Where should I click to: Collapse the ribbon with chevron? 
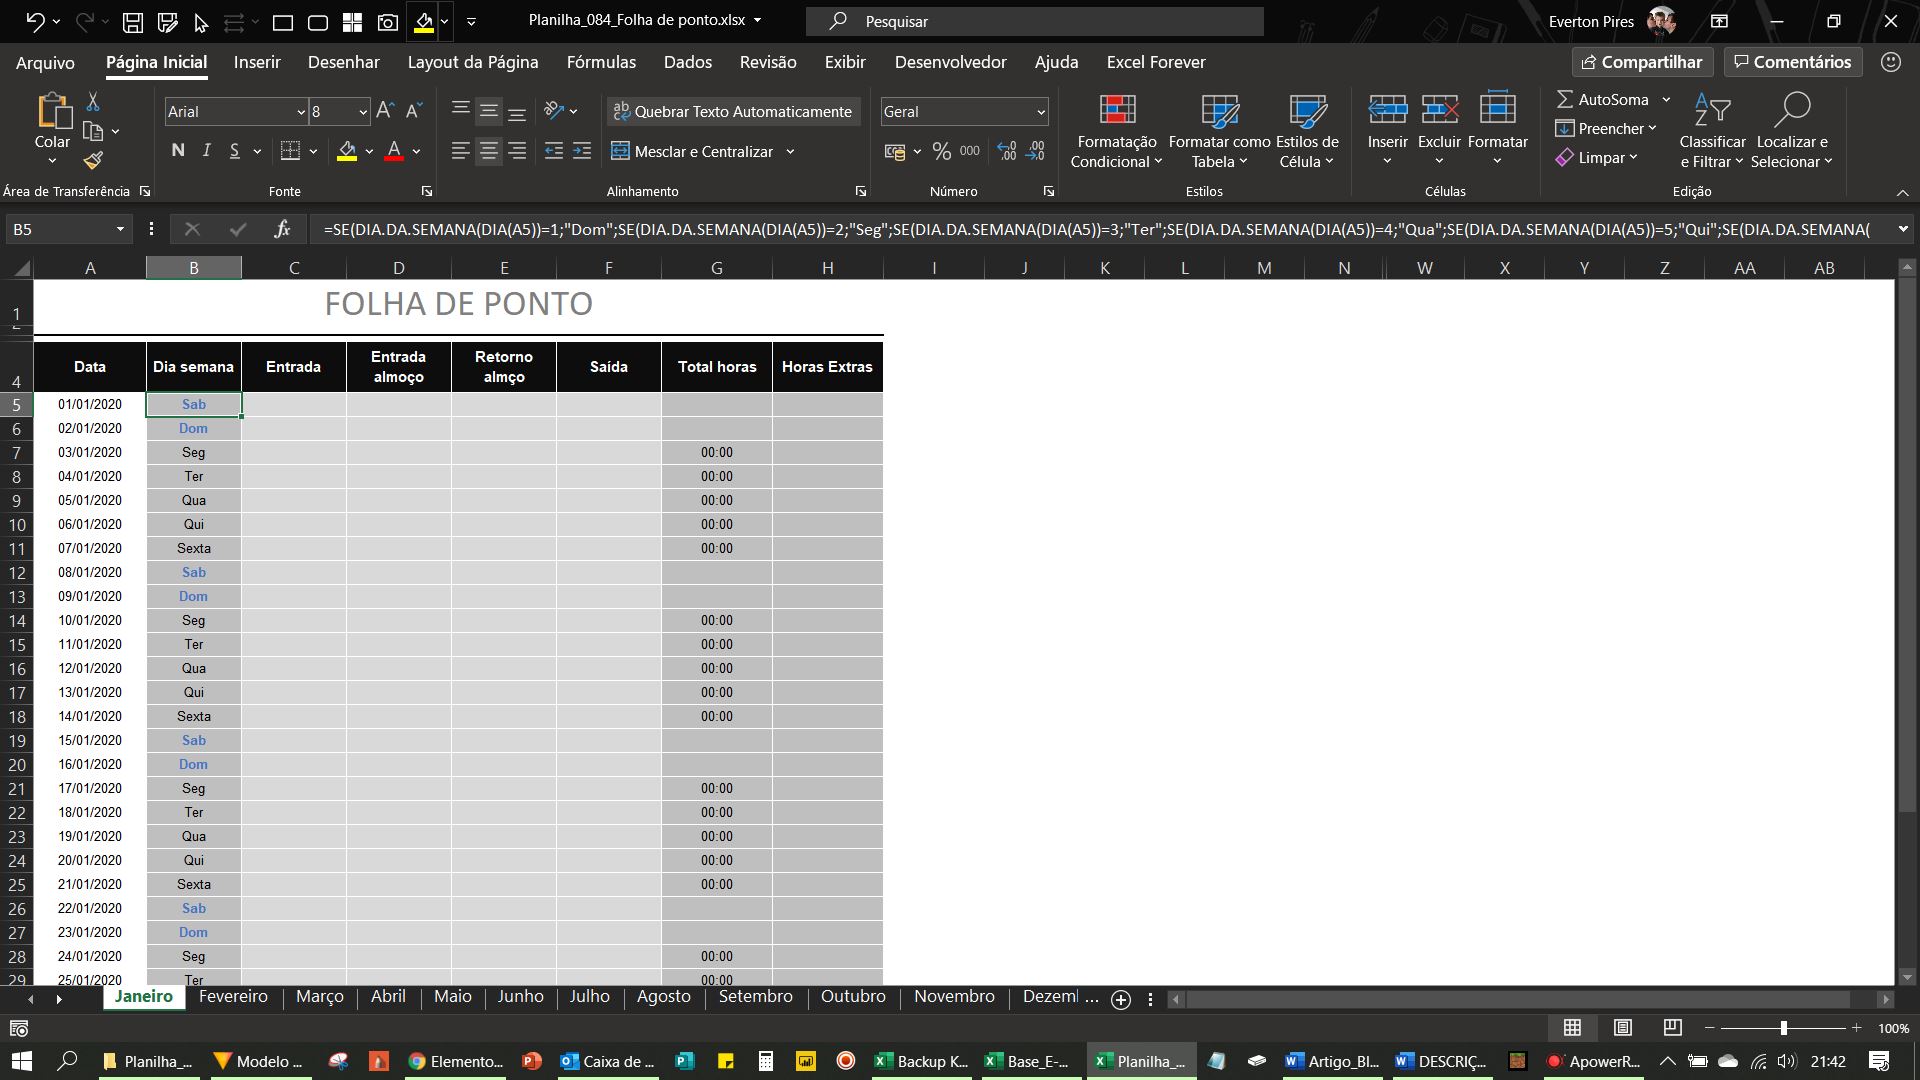(x=1902, y=192)
